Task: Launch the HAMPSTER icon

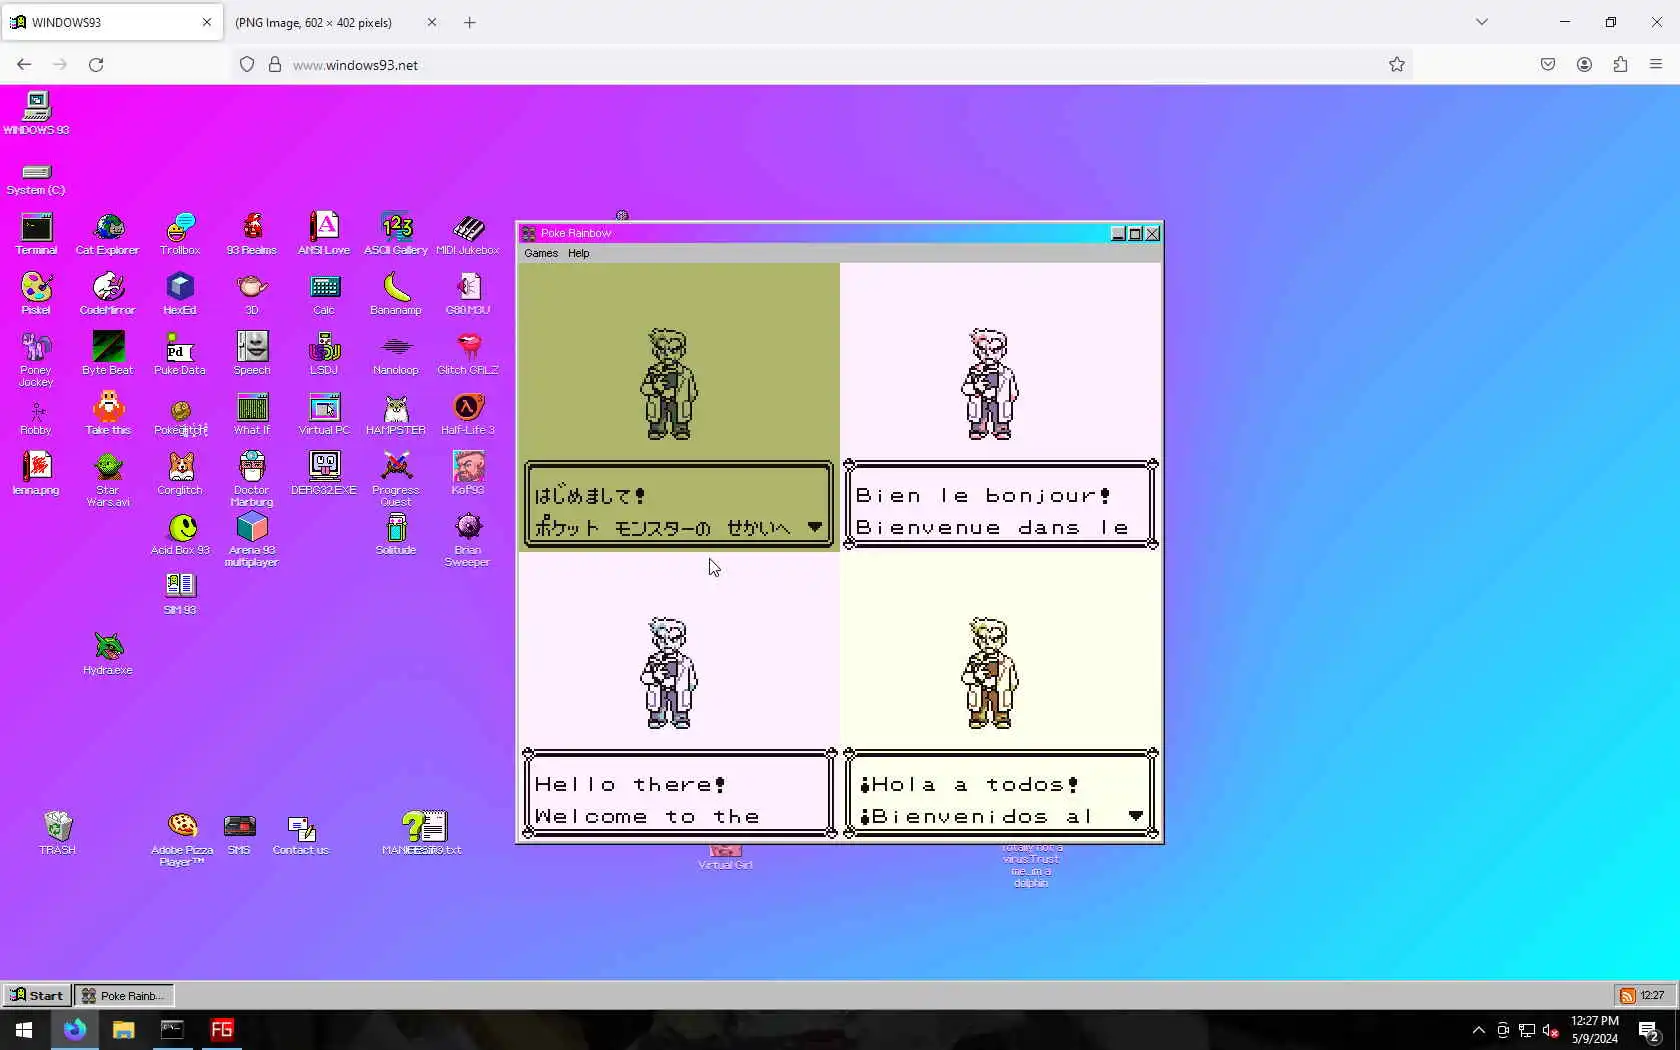Action: [396, 415]
